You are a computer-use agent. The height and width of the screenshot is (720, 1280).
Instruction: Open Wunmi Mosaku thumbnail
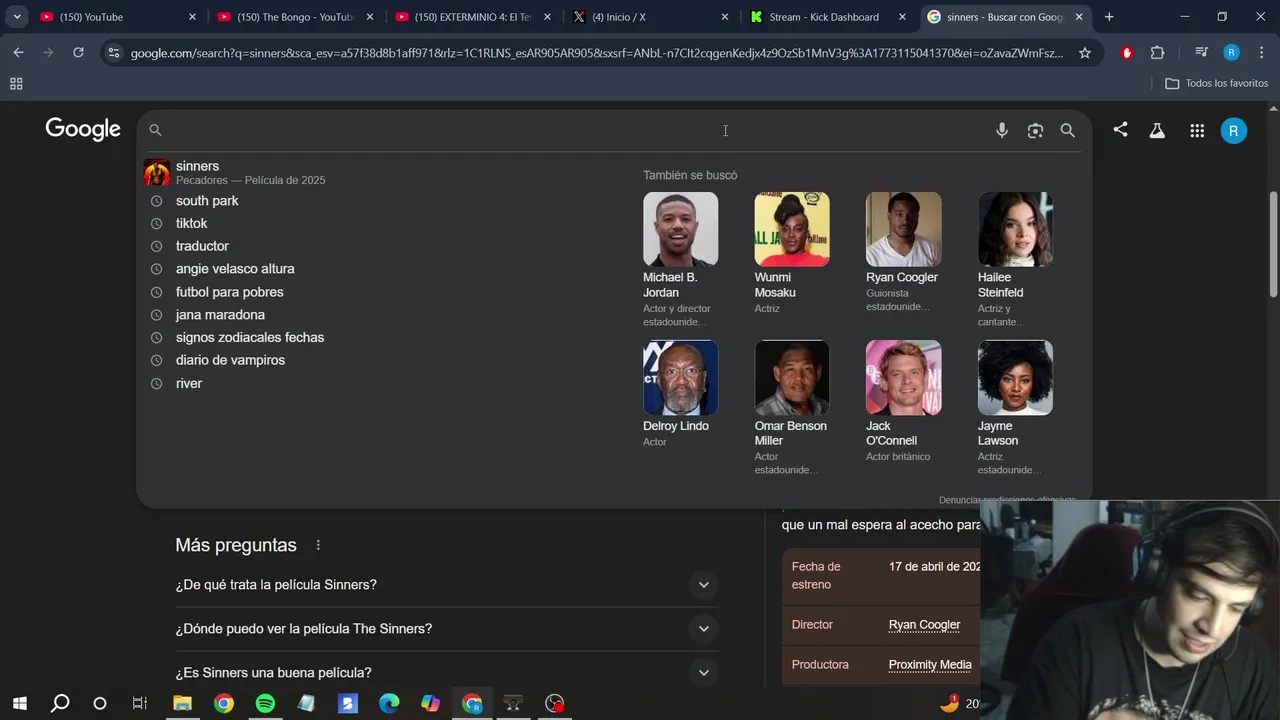(792, 229)
